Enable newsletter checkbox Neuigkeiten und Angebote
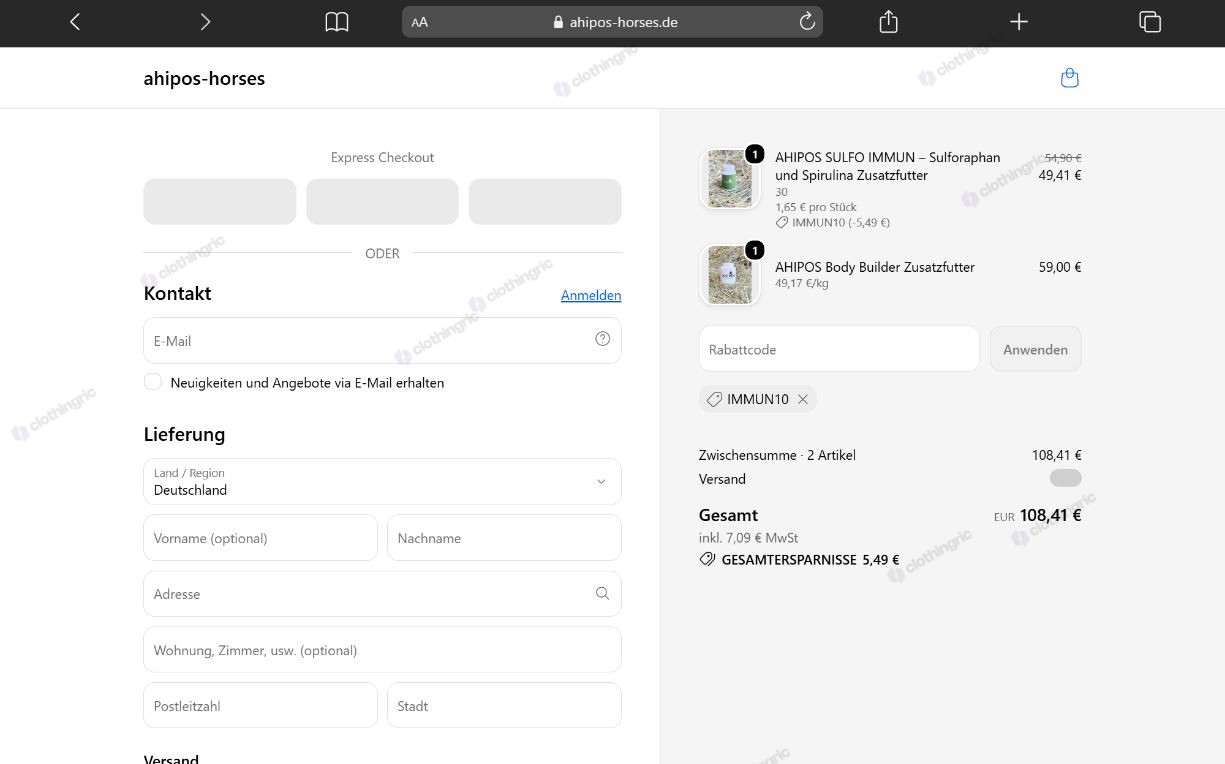Viewport: 1225px width, 764px height. [x=153, y=381]
